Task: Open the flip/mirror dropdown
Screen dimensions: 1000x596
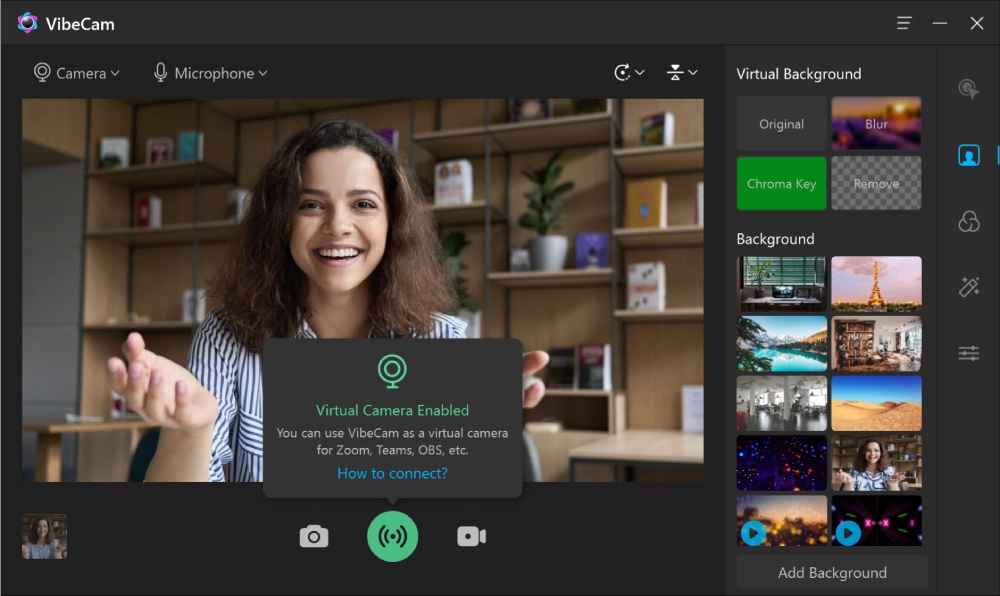Action: pos(683,73)
